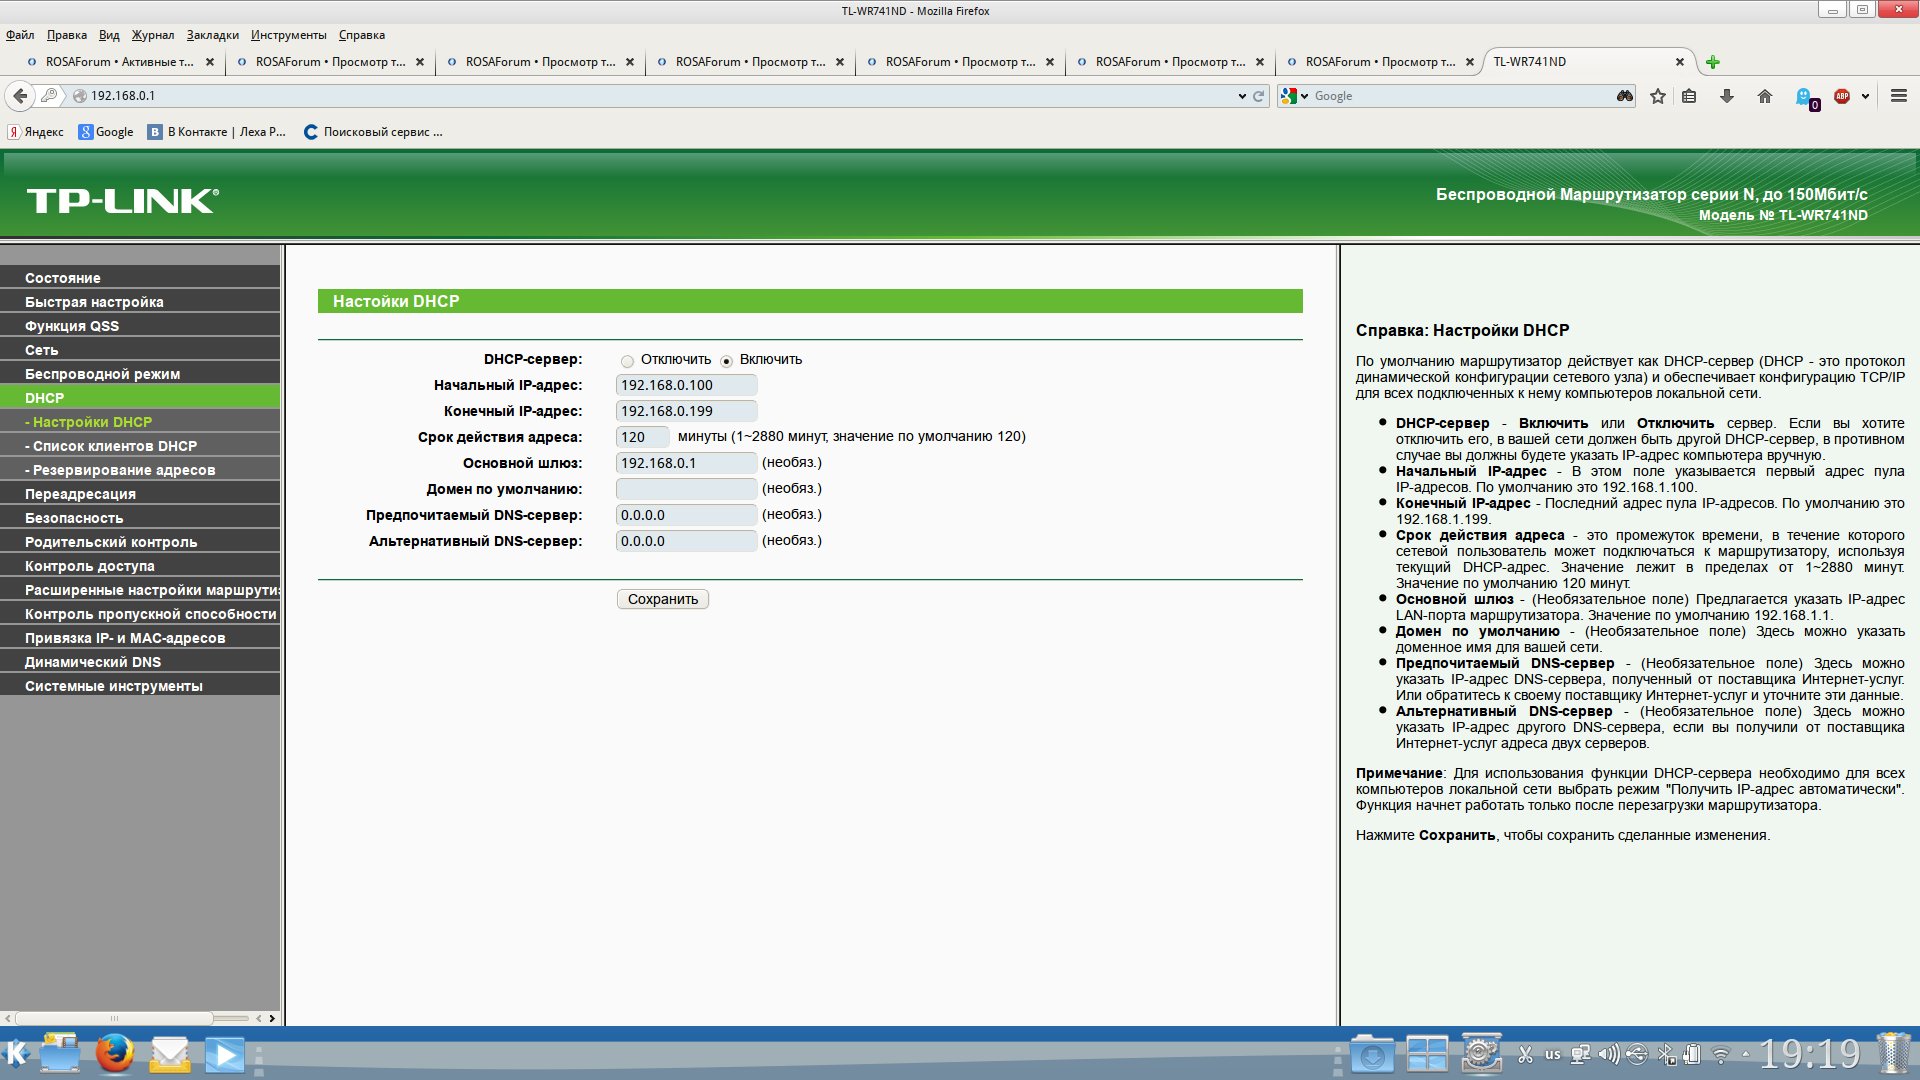Screen dimensions: 1920x1080
Task: Click the Начальный IP-адрес input field
Action: (x=686, y=385)
